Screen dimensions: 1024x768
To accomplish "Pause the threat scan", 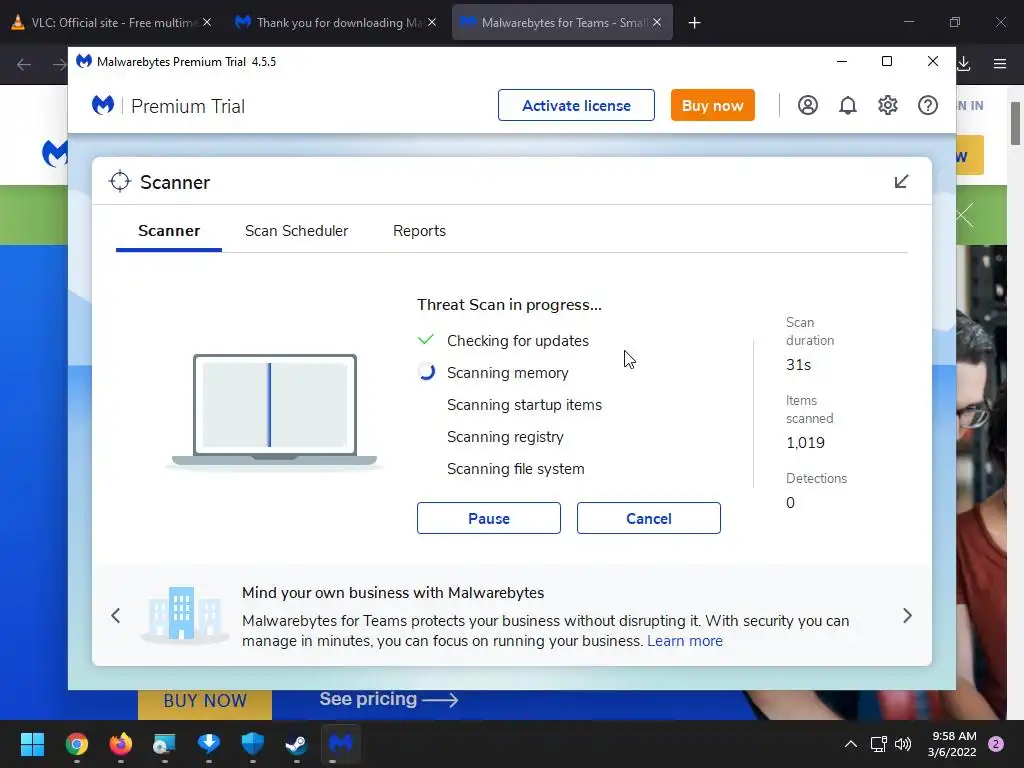I will click(488, 518).
